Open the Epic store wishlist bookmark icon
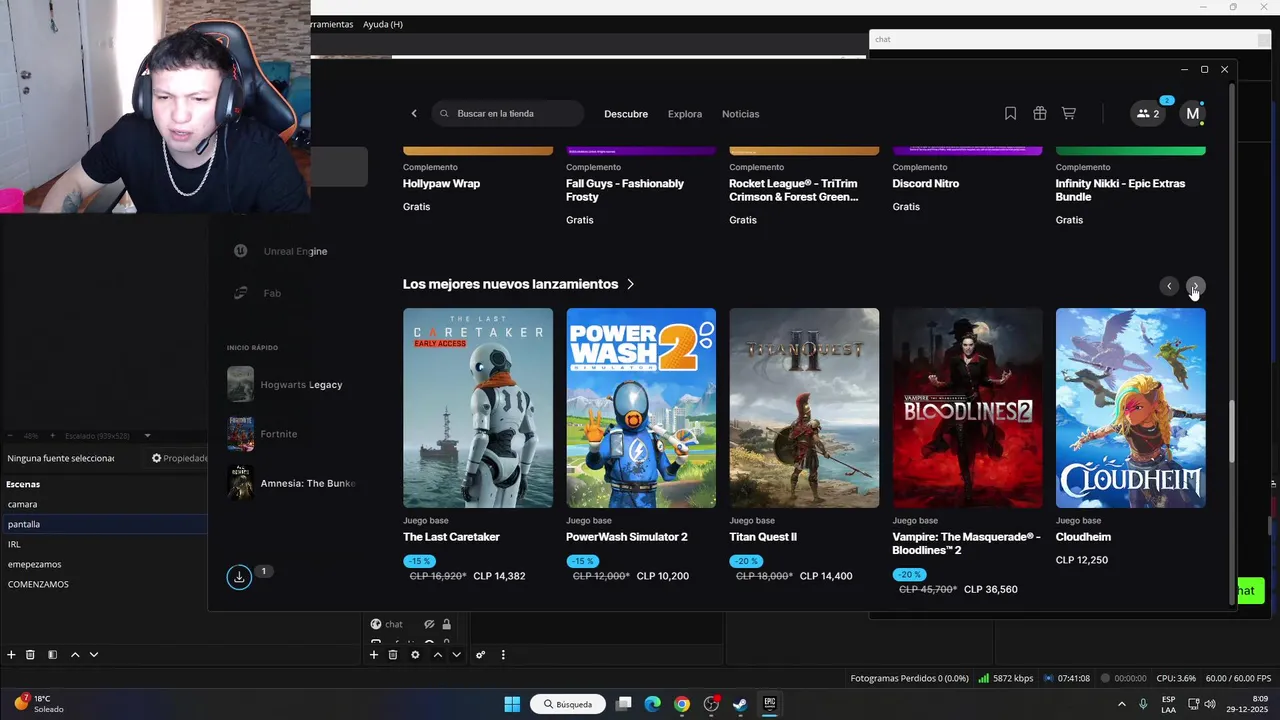The width and height of the screenshot is (1280, 720). pos(1010,114)
